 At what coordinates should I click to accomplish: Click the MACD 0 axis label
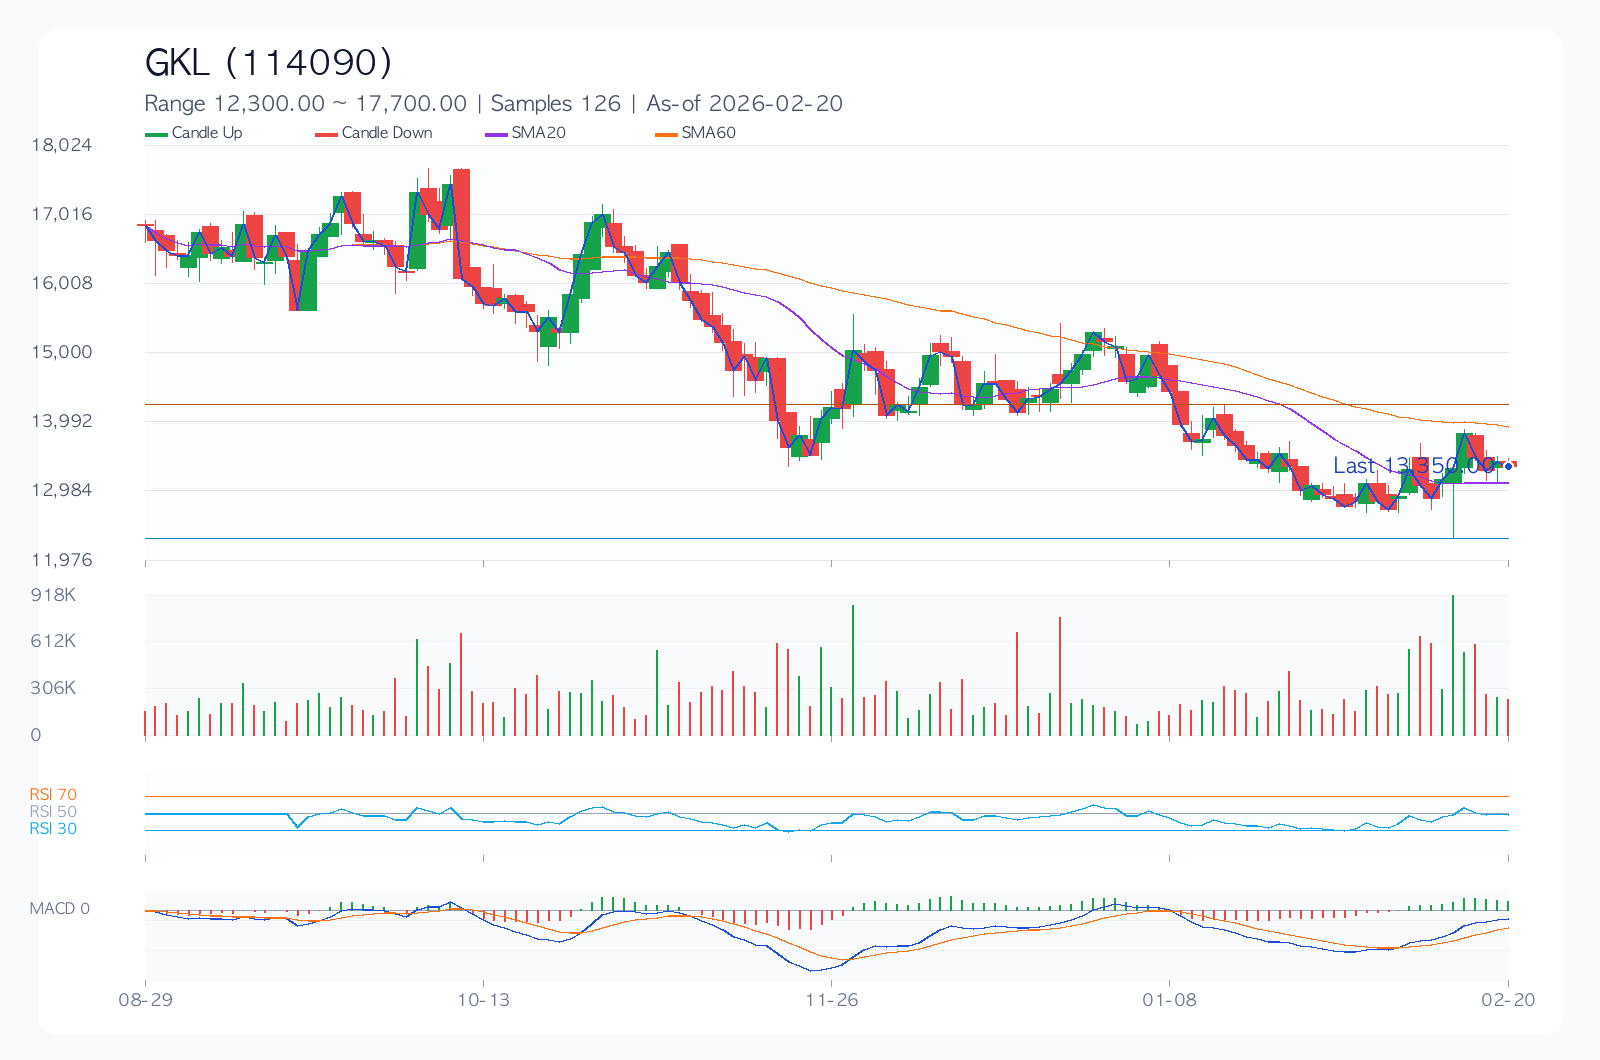click(x=59, y=909)
